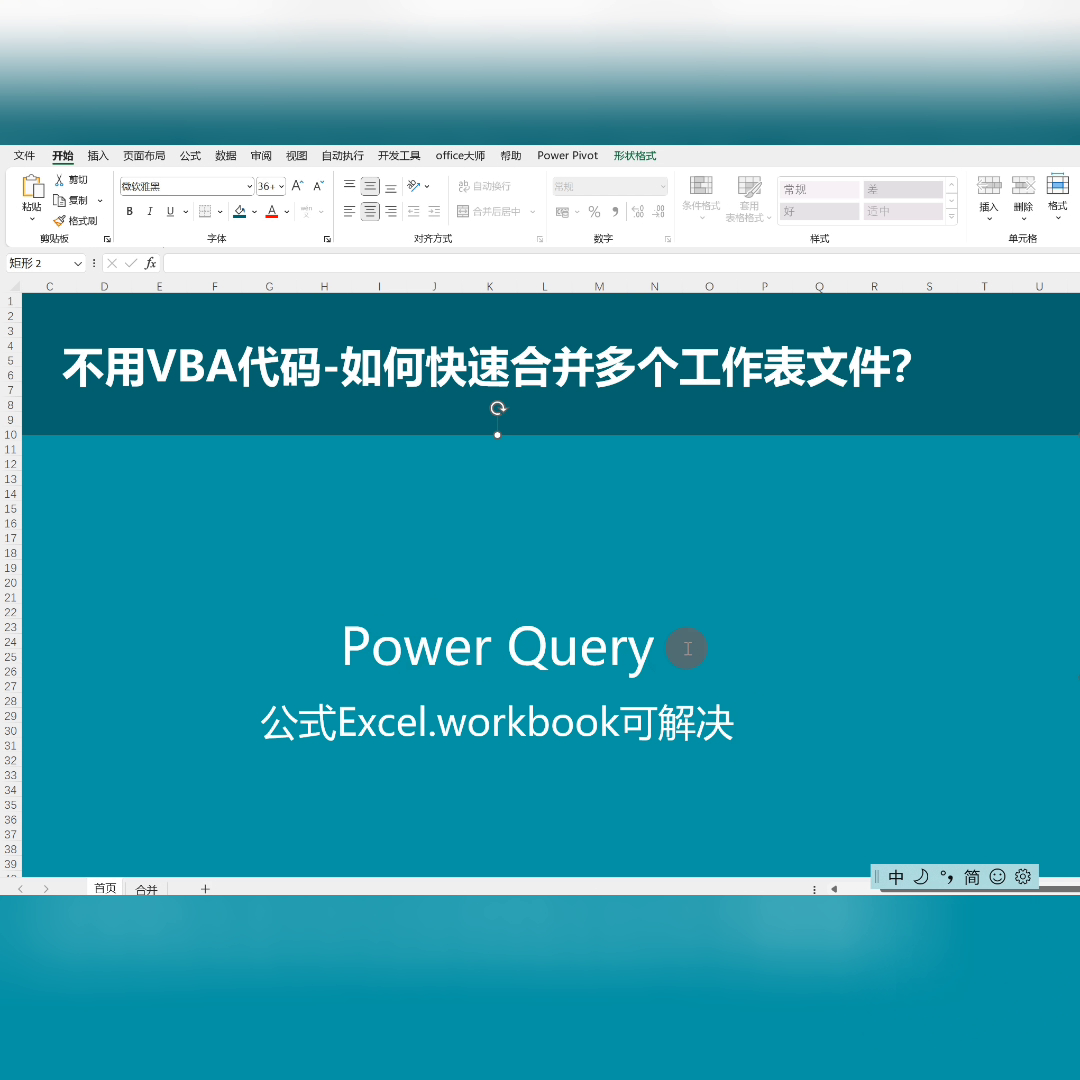Add a new sheet
1080x1080 pixels.
tap(205, 889)
